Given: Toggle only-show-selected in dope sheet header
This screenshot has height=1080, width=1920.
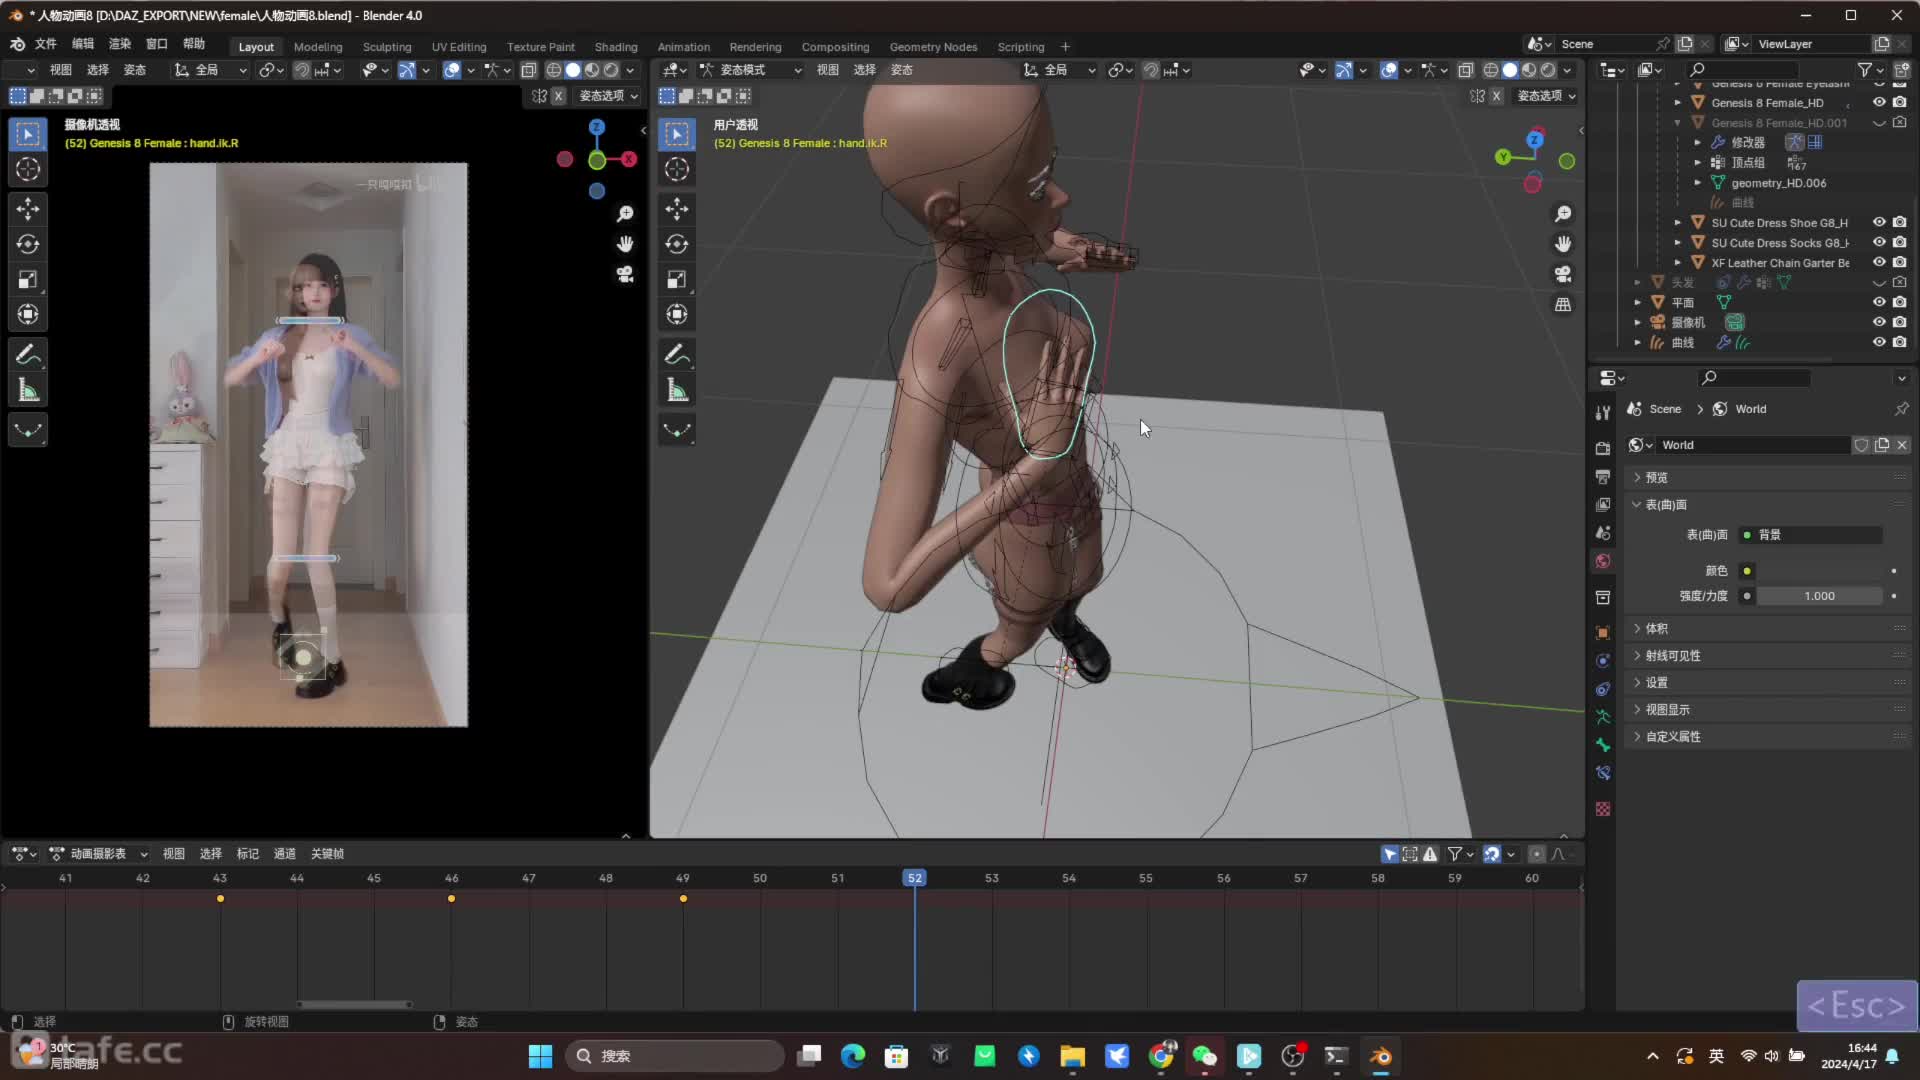Looking at the screenshot, I should (1390, 854).
